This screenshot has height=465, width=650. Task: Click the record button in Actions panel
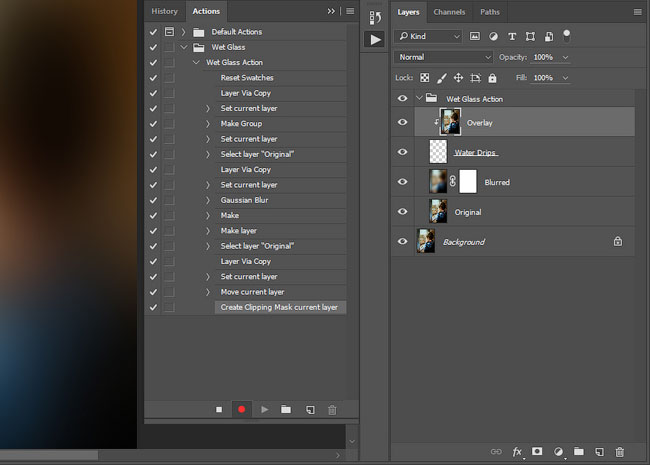[x=241, y=409]
